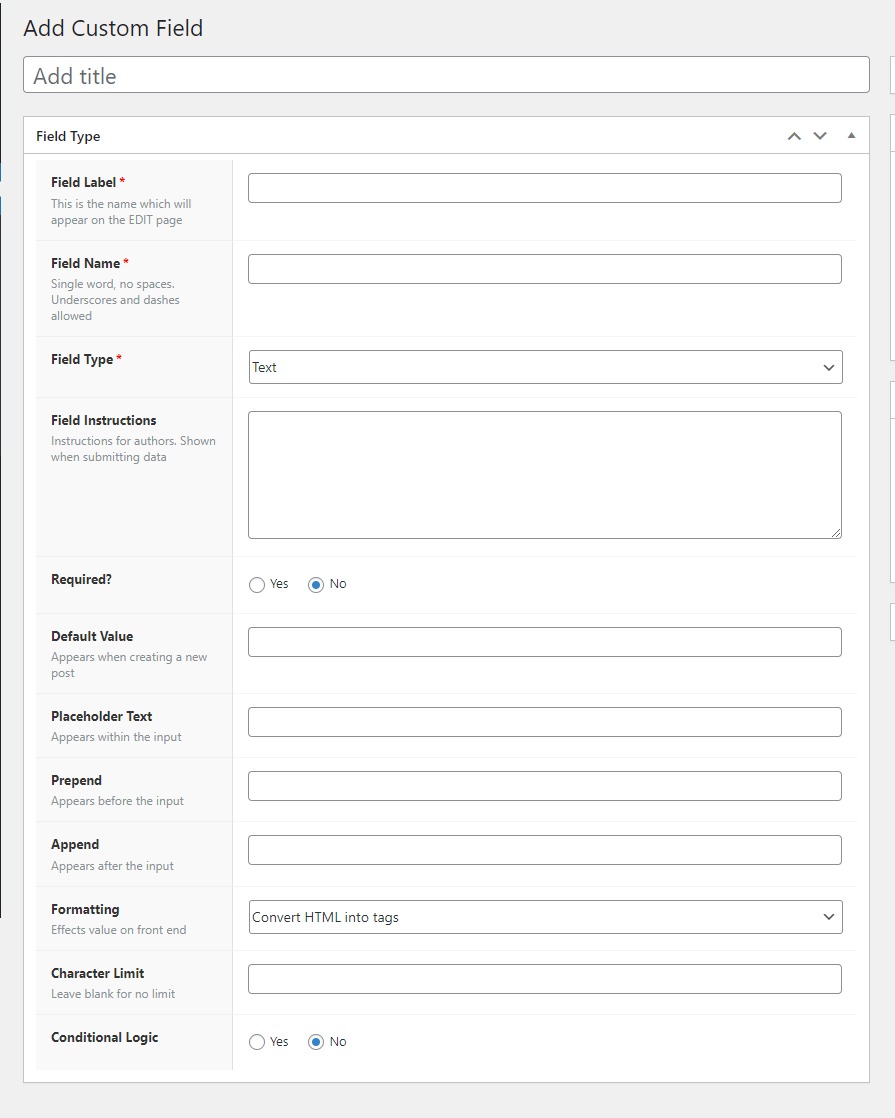Click the Default Value input
Image resolution: width=895 pixels, height=1118 pixels.
point(545,642)
